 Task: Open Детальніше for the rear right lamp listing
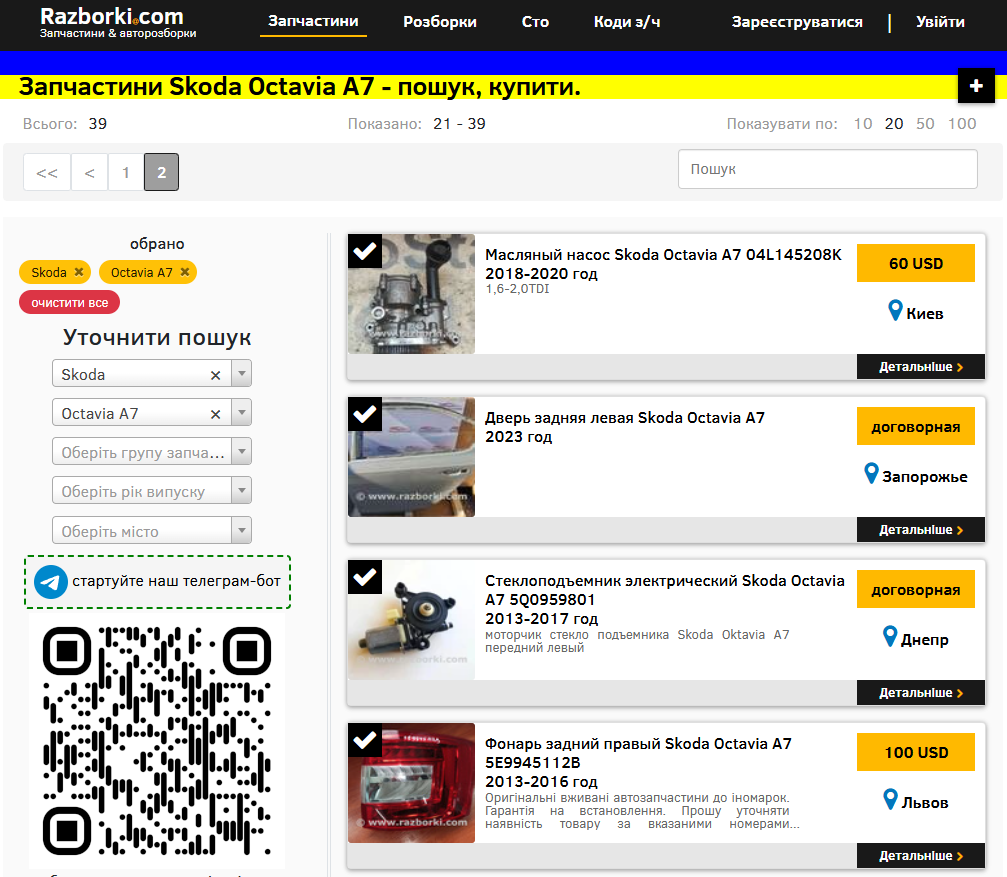tap(921, 856)
